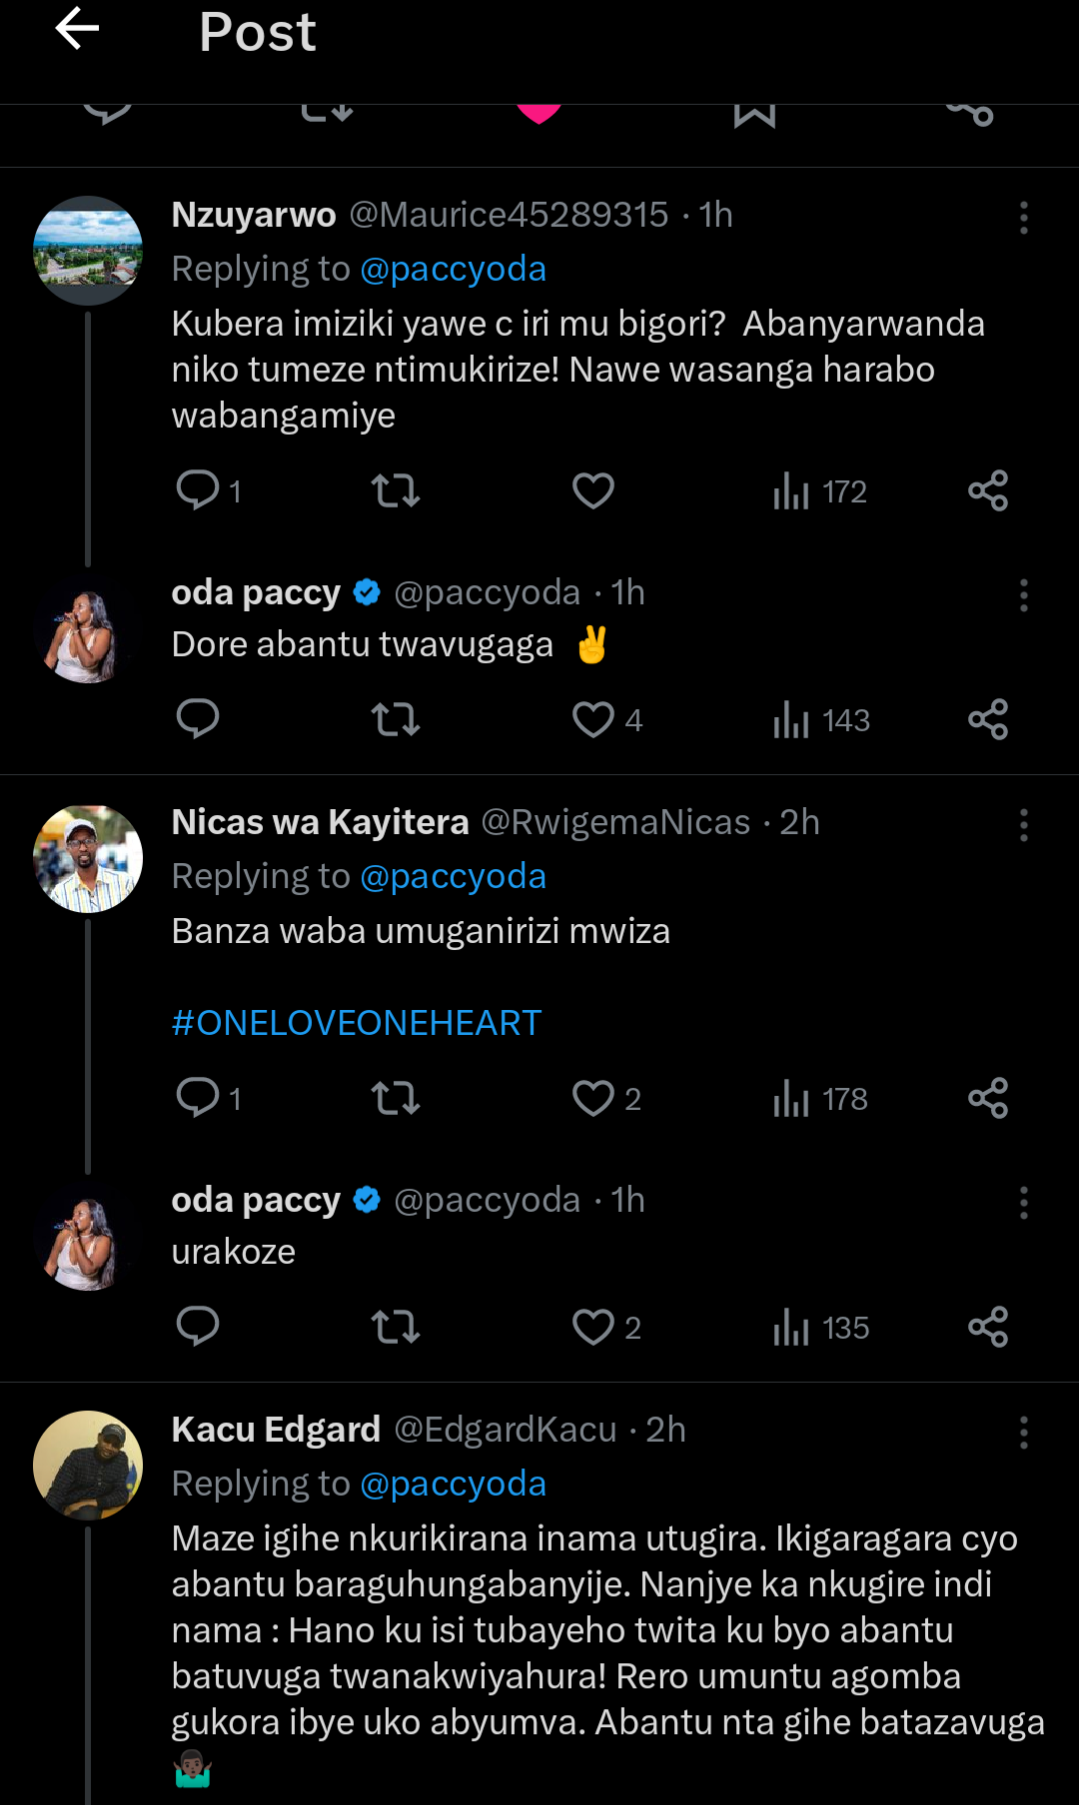Open Nzuyarwo's profile avatar
Screen dimensions: 1079x1805
(x=88, y=250)
